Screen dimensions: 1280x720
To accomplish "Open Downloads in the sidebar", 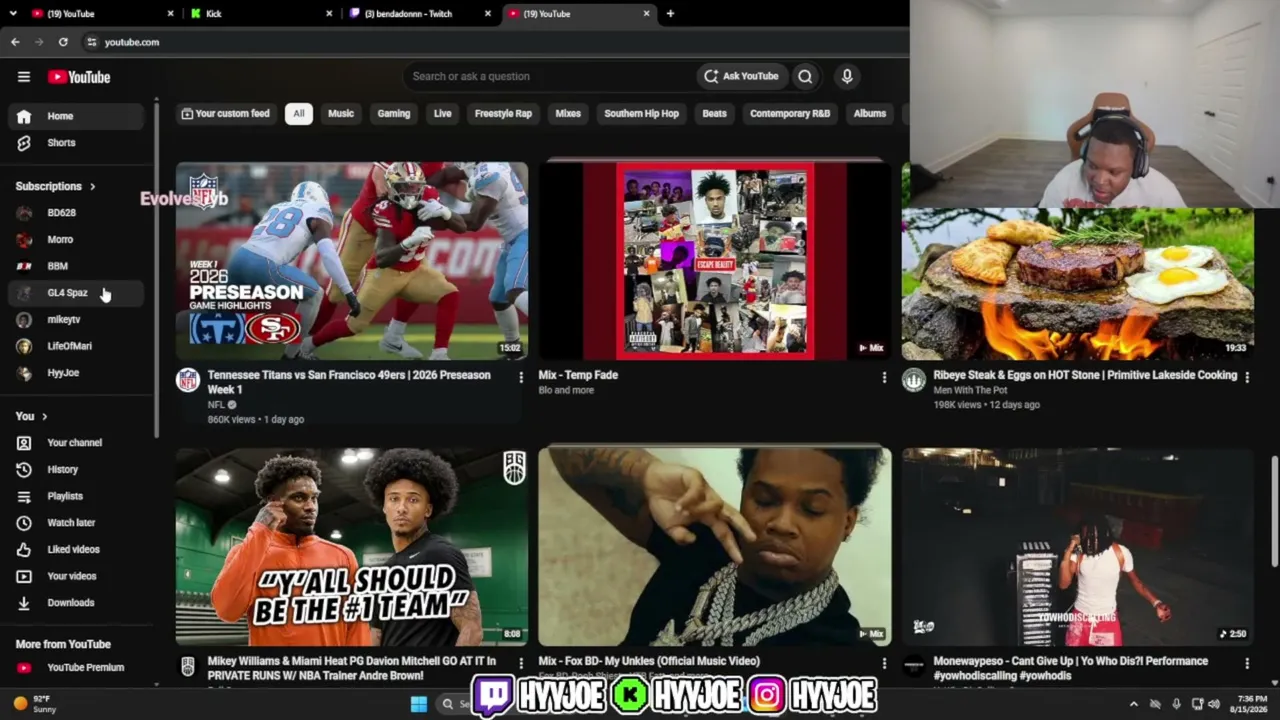I will coord(76,603).
